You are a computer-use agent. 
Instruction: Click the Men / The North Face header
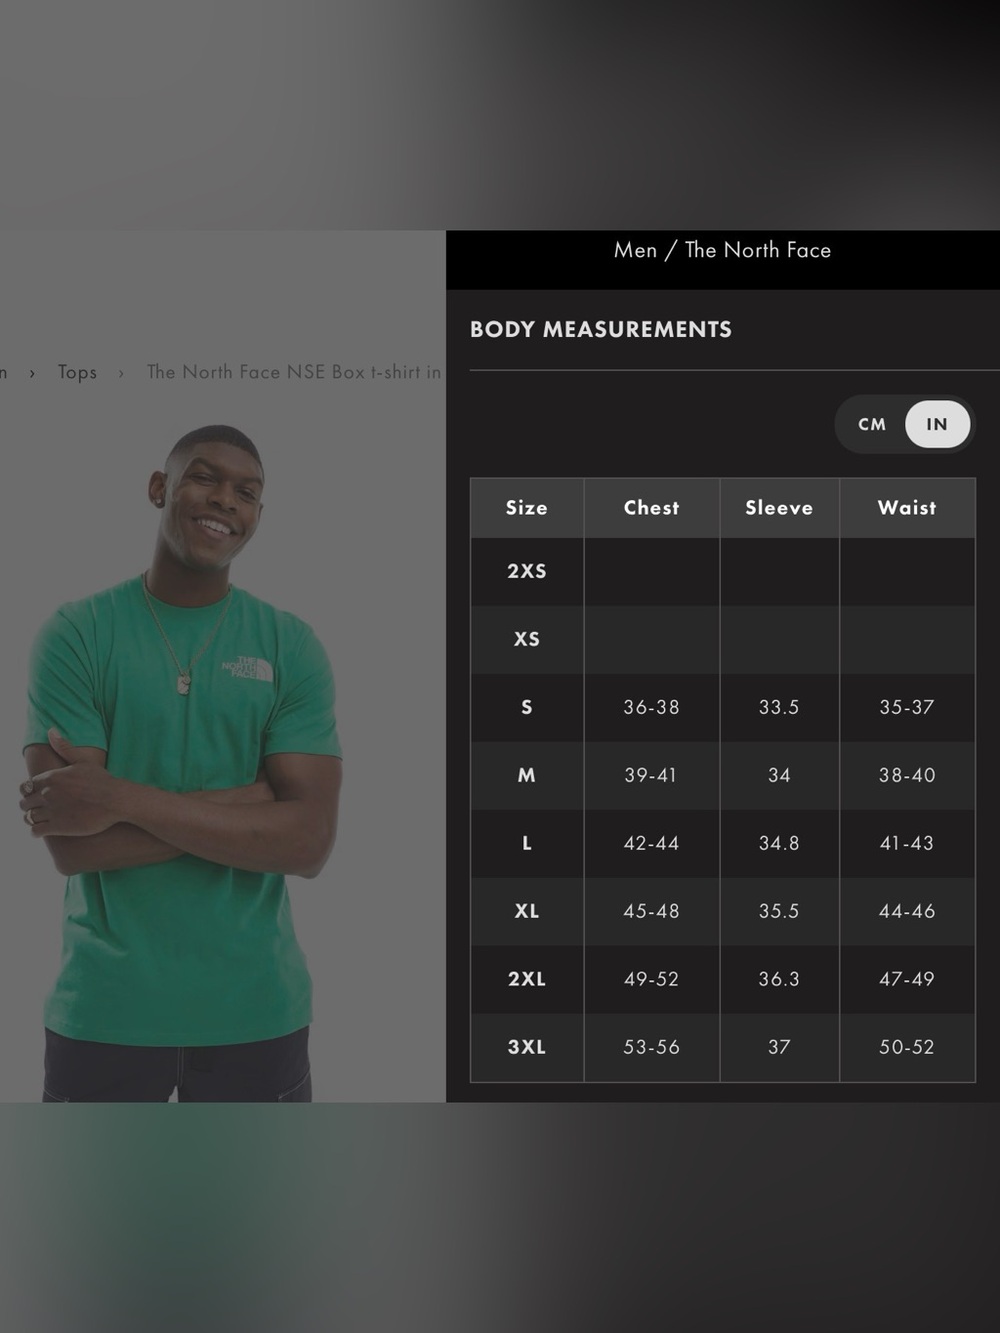pos(722,250)
